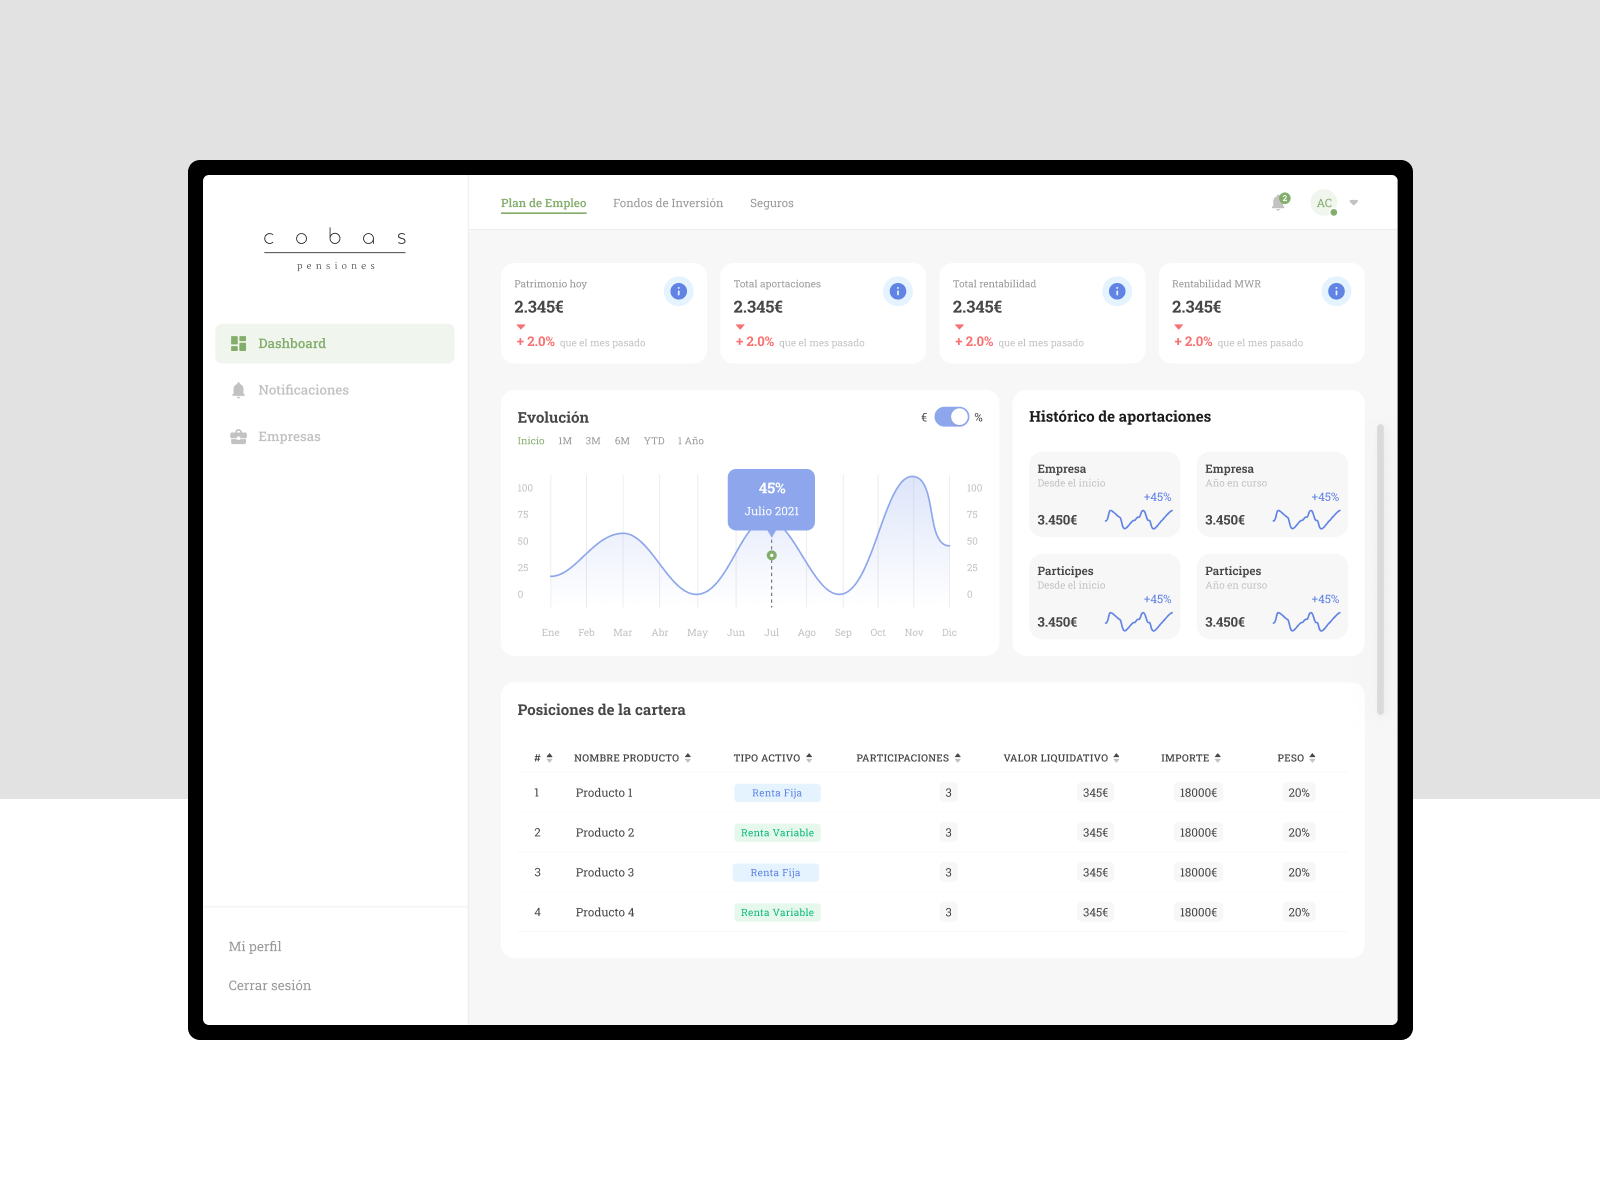Select the Dashboard grid icon in sidebar
This screenshot has width=1600, height=1200.
(x=238, y=343)
